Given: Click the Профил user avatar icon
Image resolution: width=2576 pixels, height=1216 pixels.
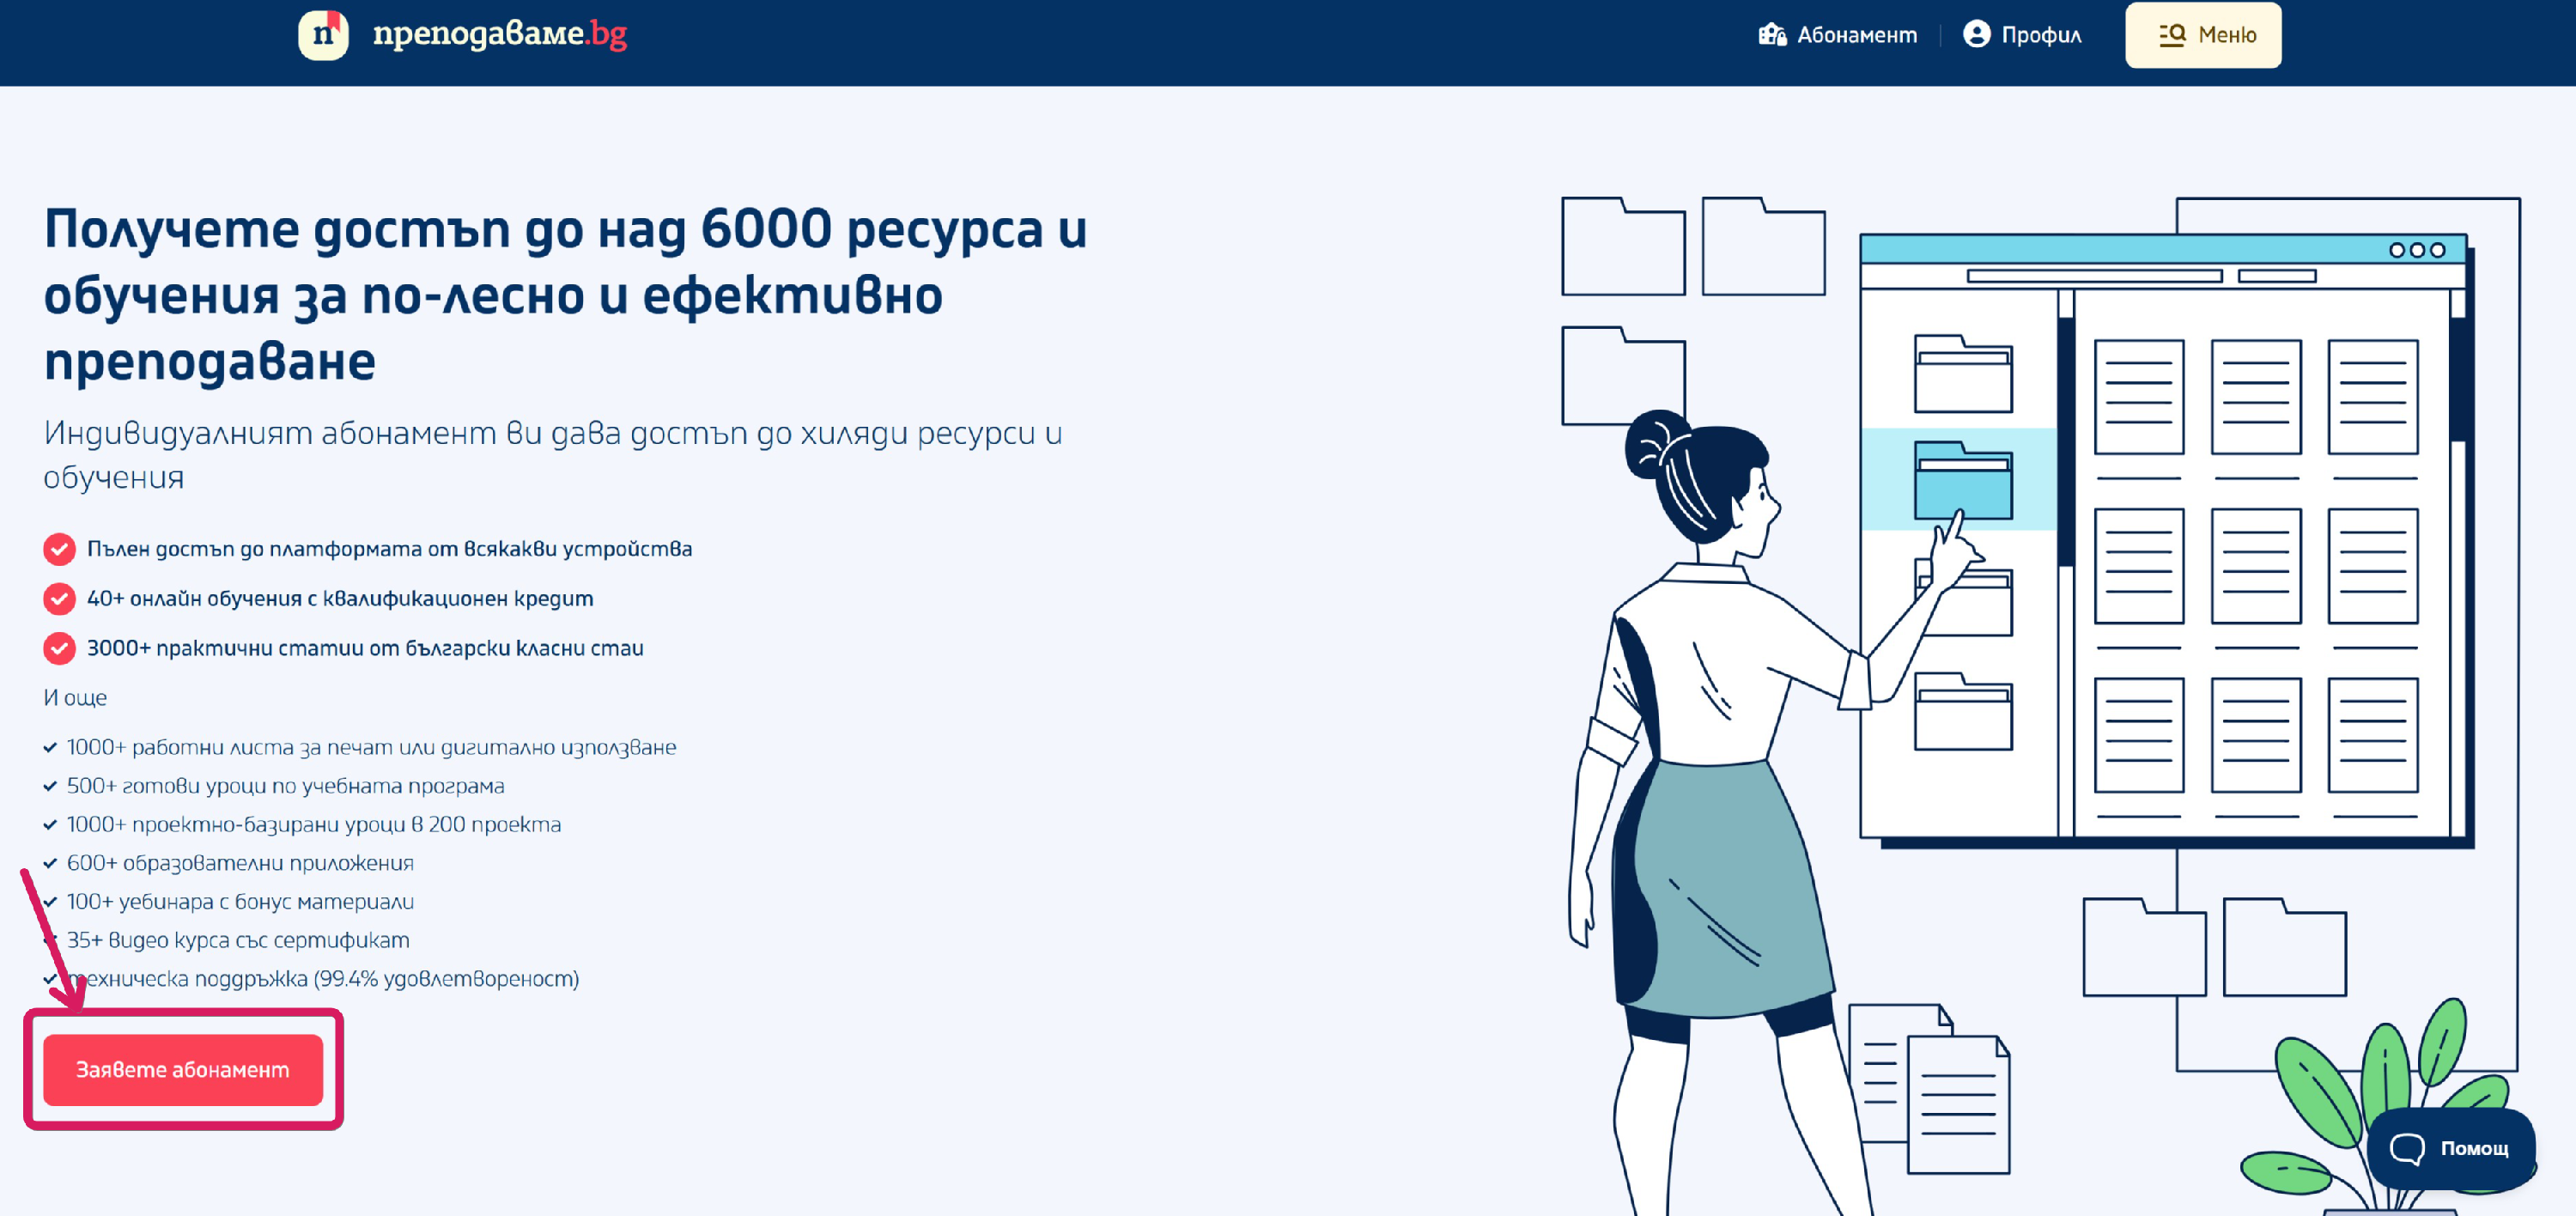Looking at the screenshot, I should pyautogui.click(x=1976, y=34).
